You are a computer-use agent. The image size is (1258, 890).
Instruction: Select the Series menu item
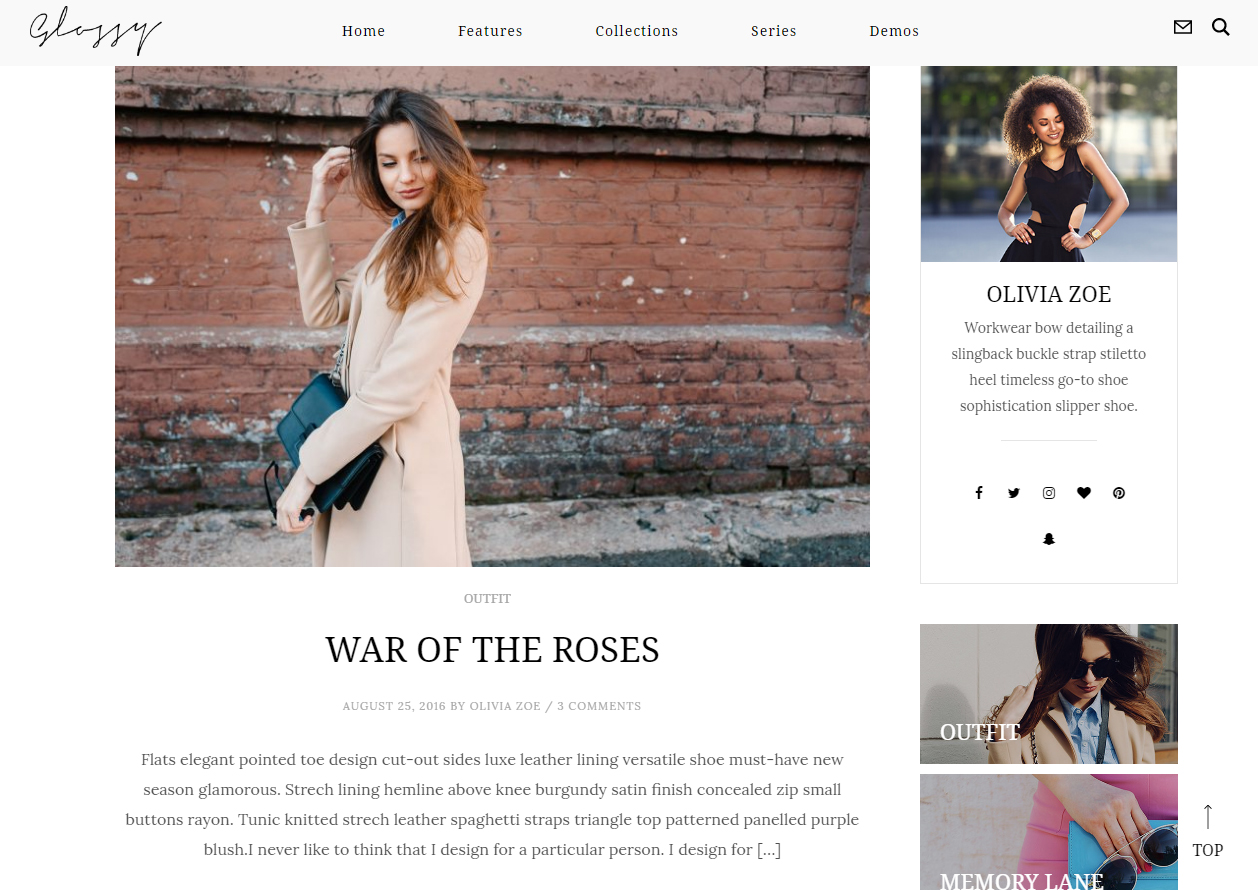774,31
